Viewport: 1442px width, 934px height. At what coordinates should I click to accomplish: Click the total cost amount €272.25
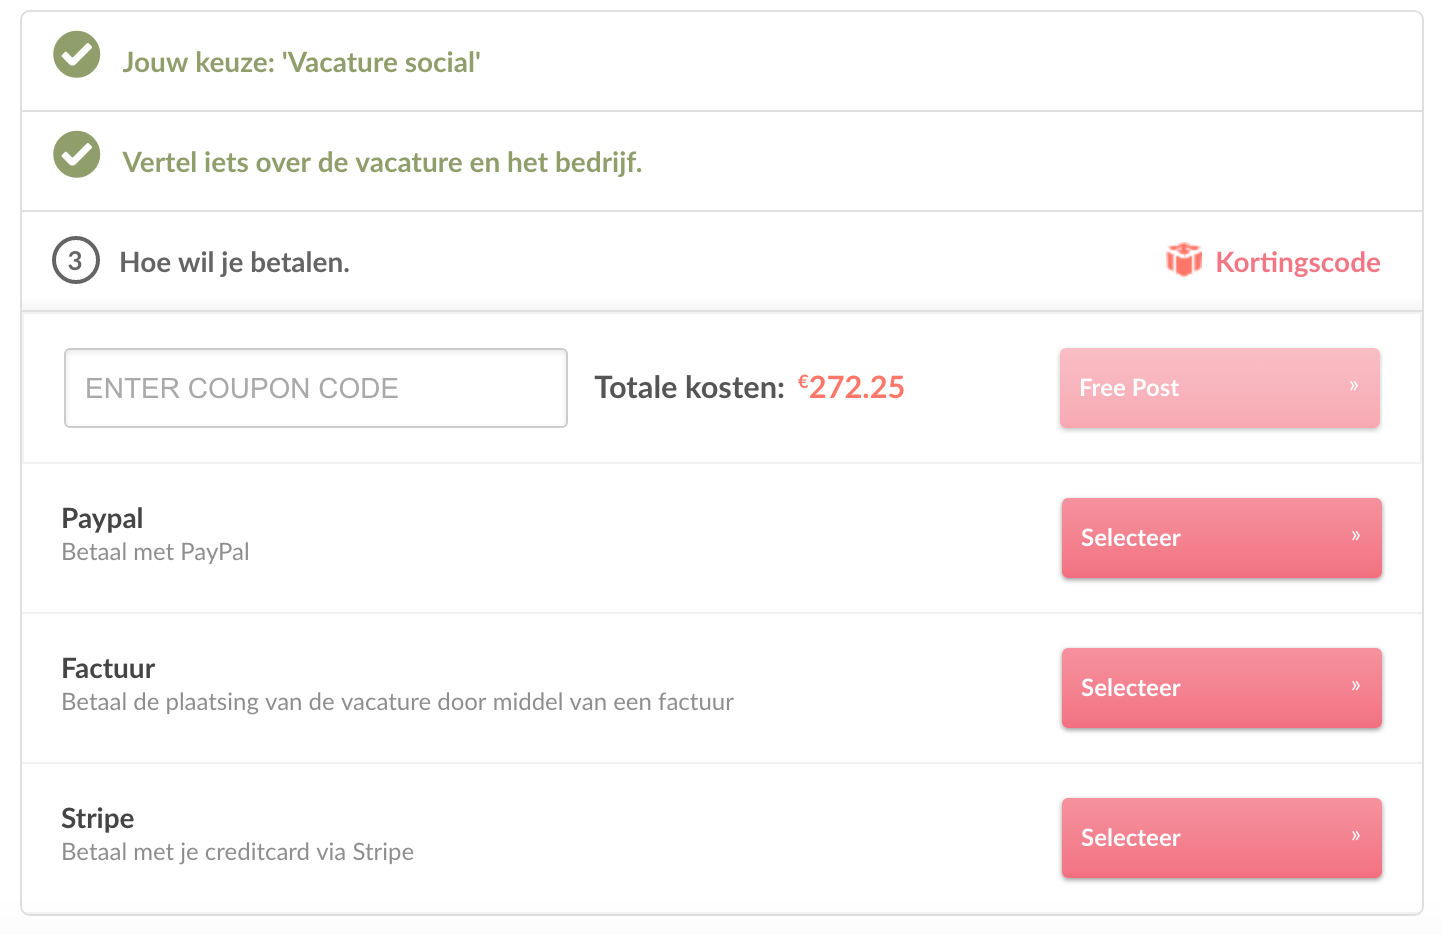852,387
